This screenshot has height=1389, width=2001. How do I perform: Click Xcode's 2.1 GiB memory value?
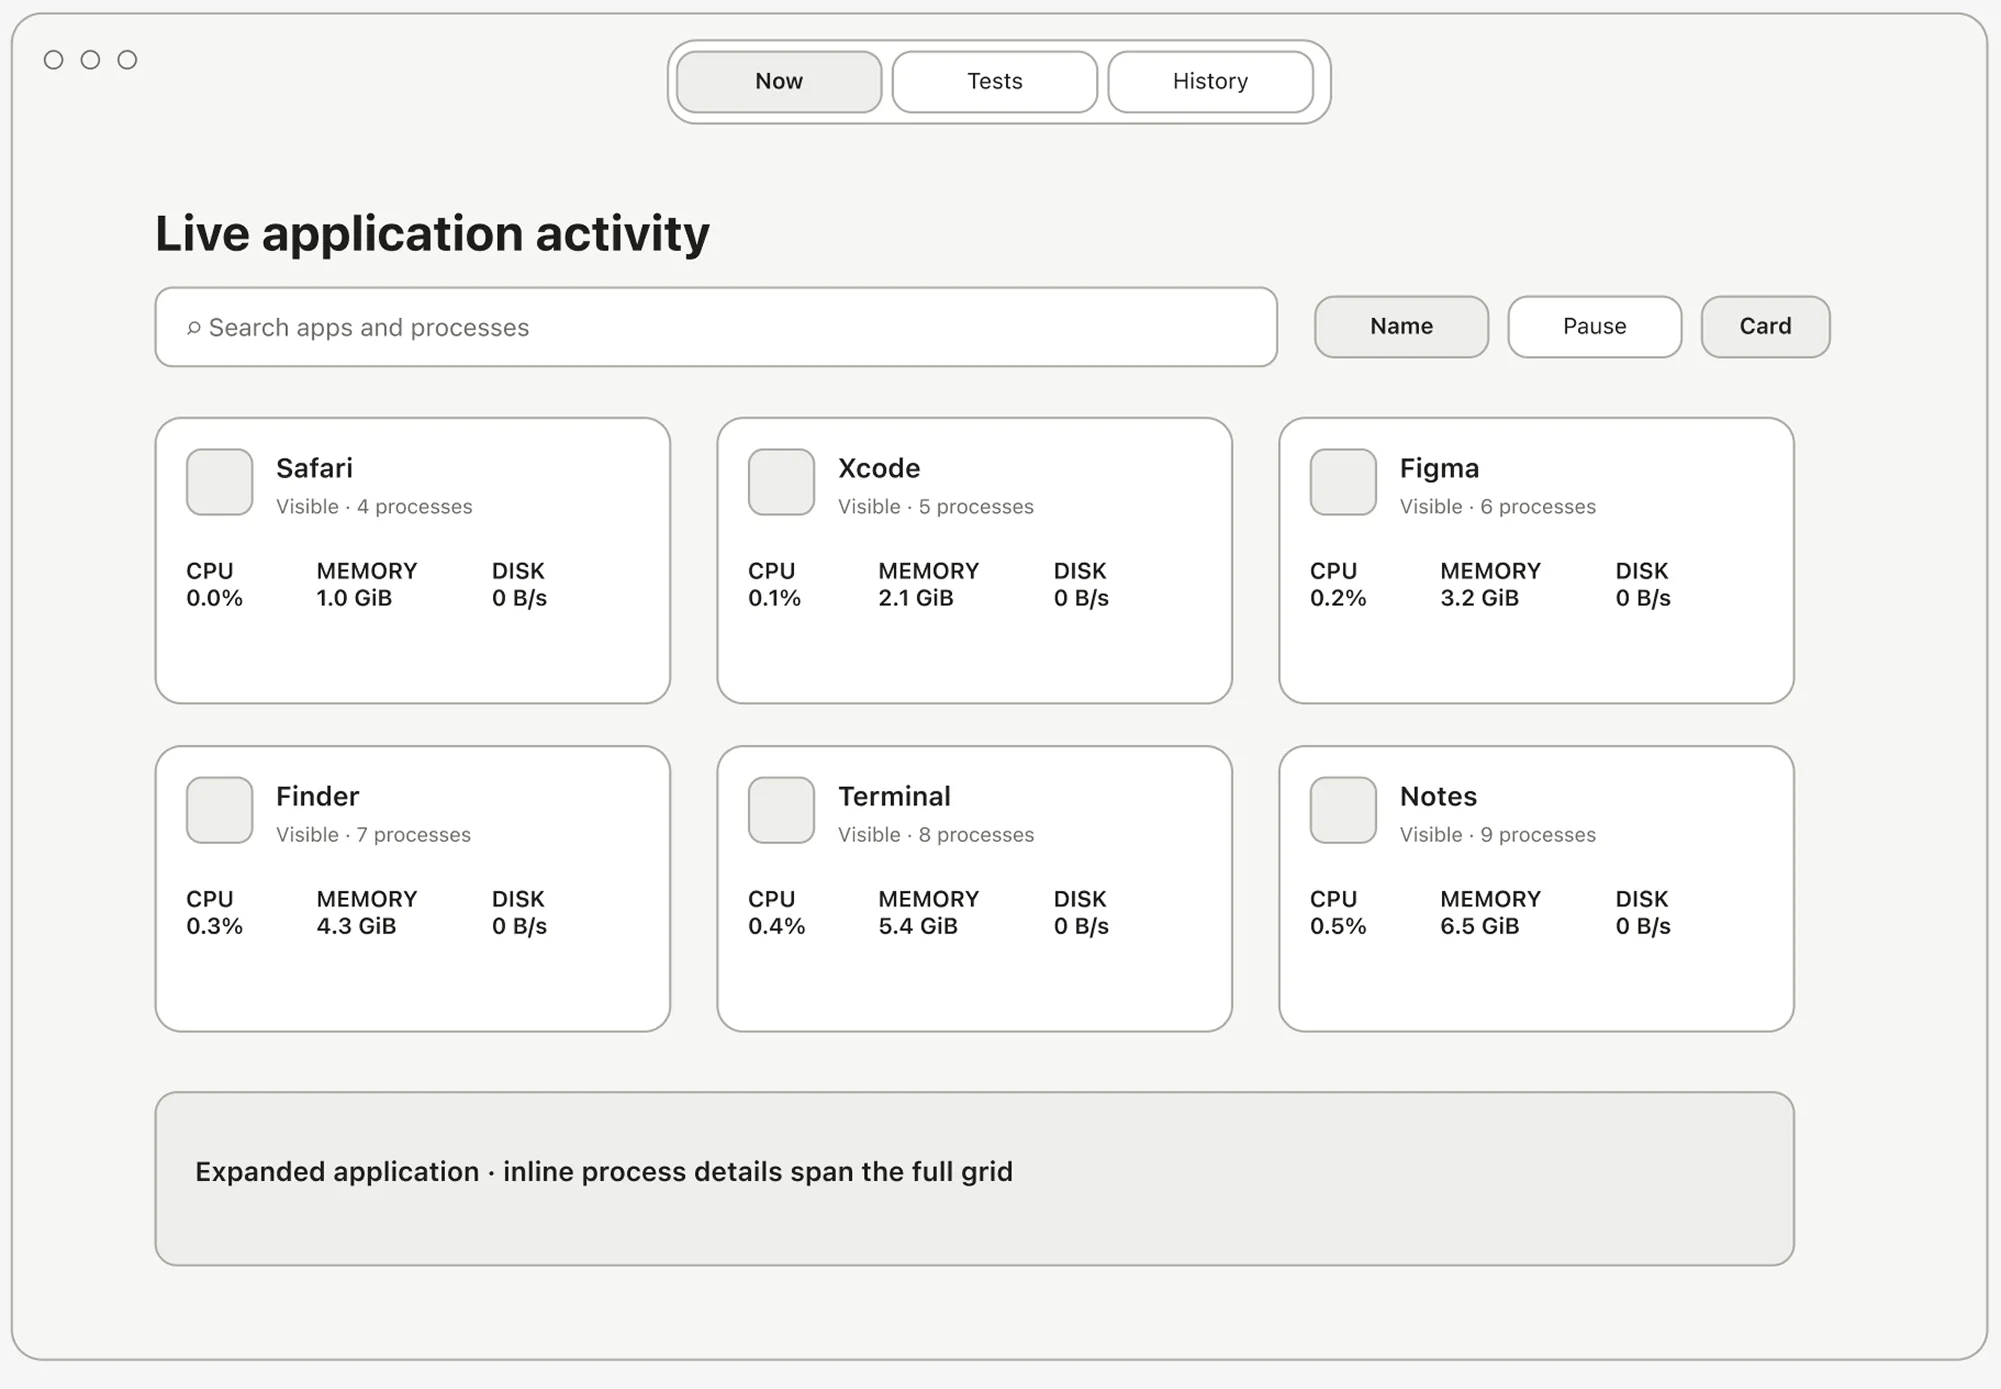point(916,598)
